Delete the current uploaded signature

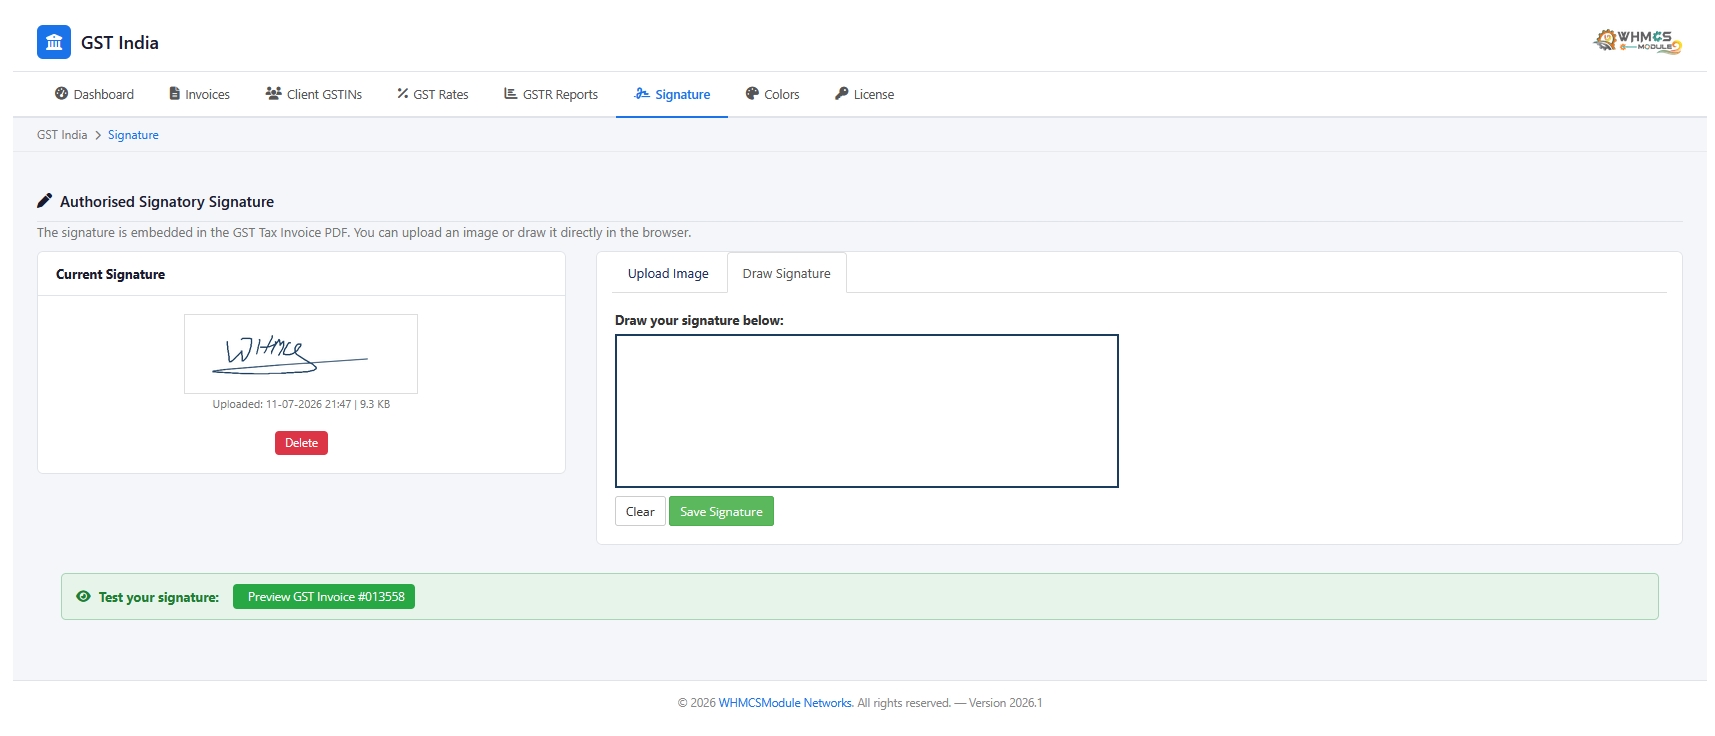click(301, 443)
